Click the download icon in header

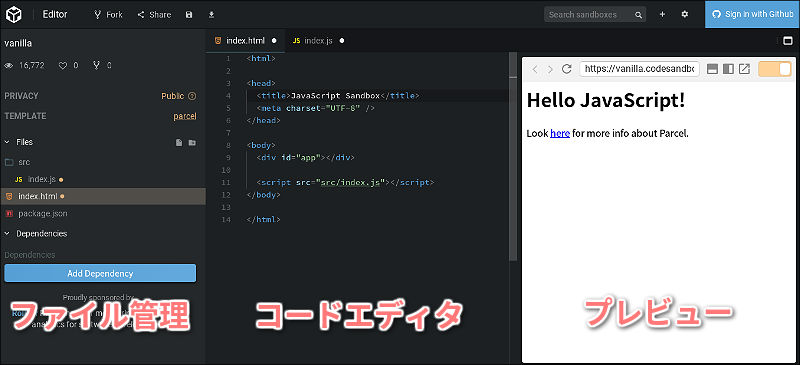coord(212,15)
